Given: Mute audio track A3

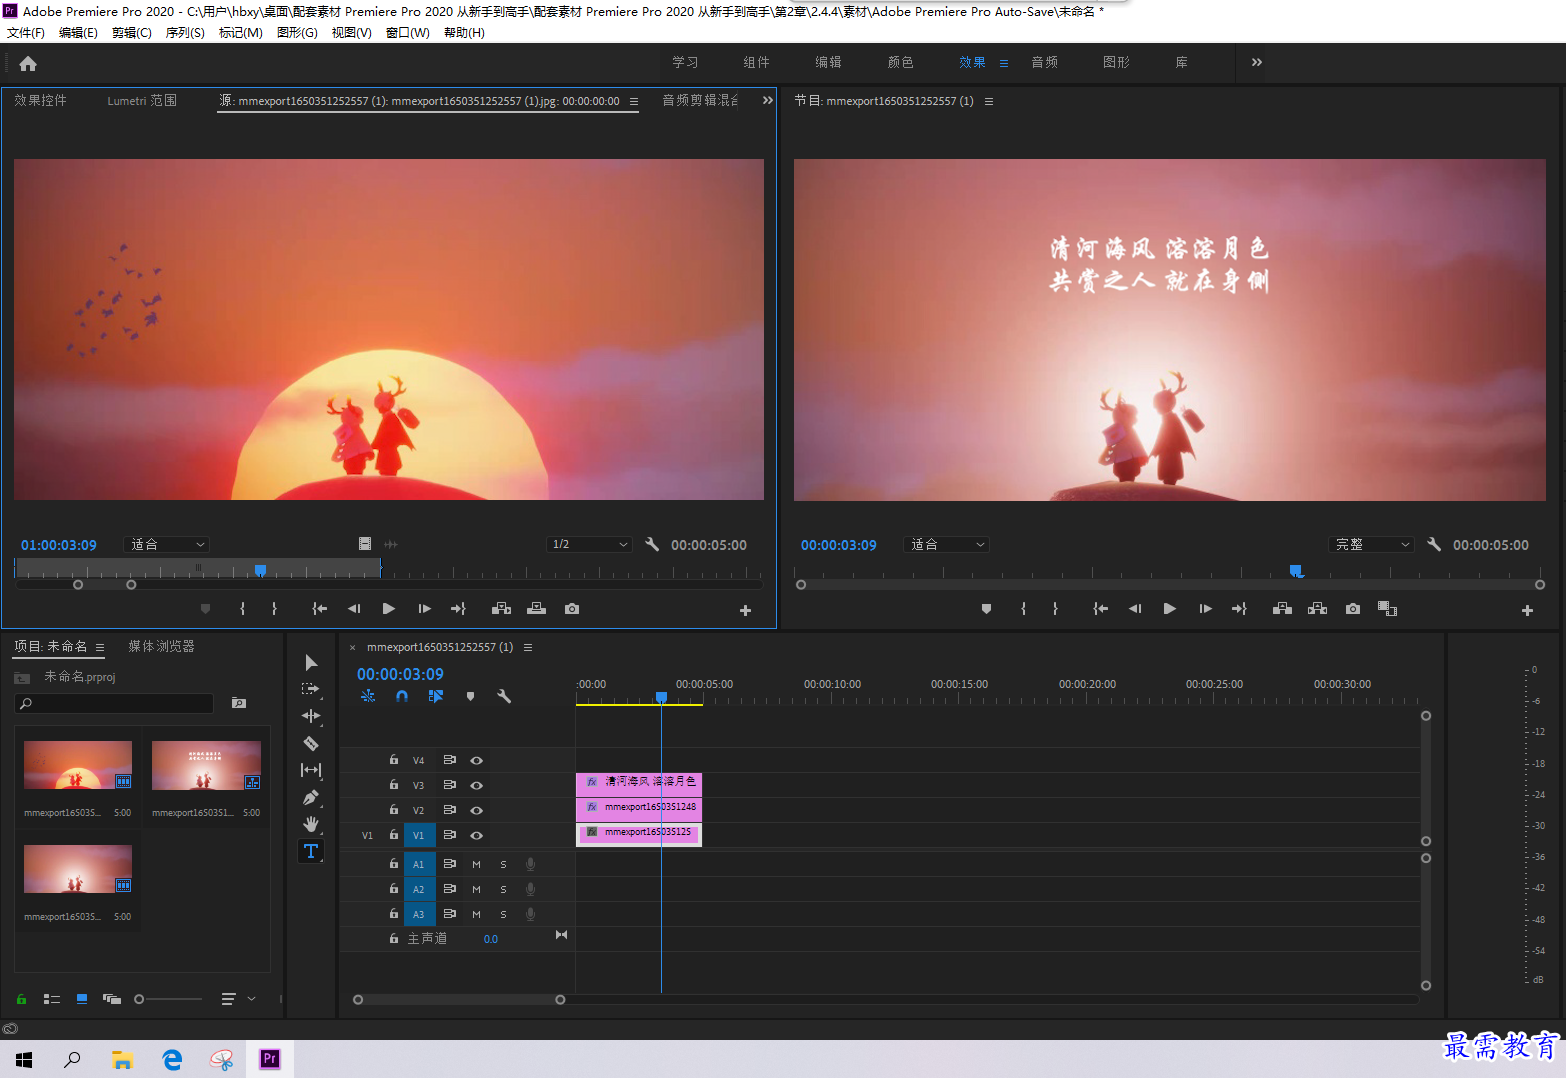Looking at the screenshot, I should 477,914.
